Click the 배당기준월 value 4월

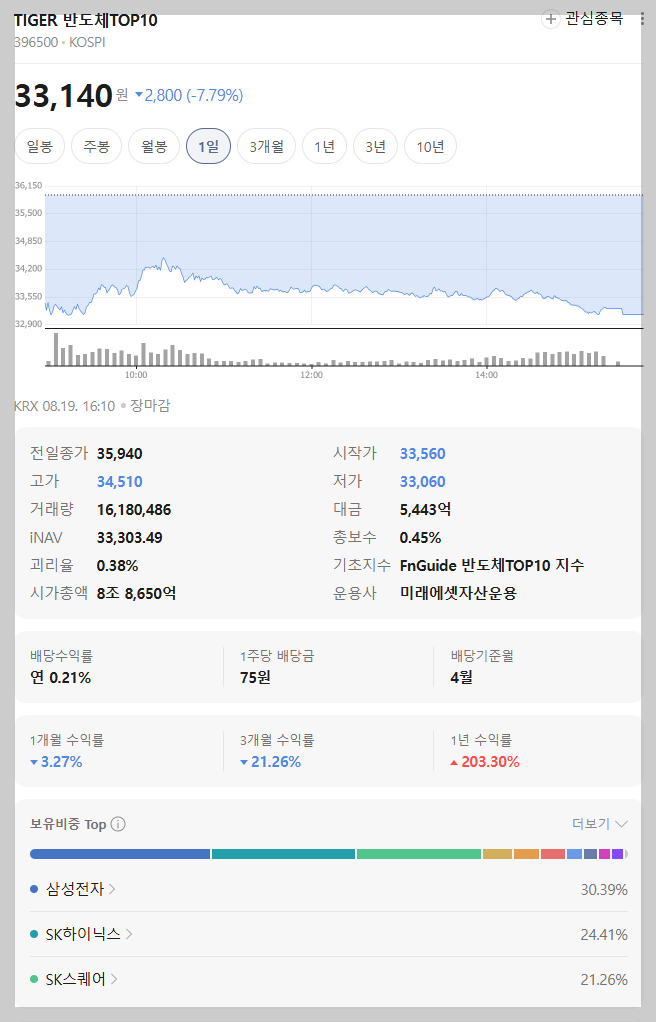pyautogui.click(x=462, y=678)
